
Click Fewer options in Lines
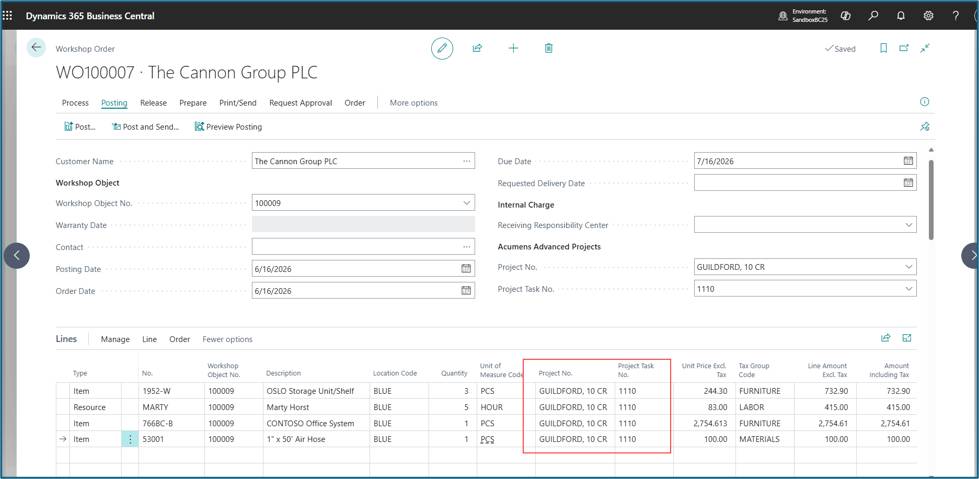coord(227,339)
